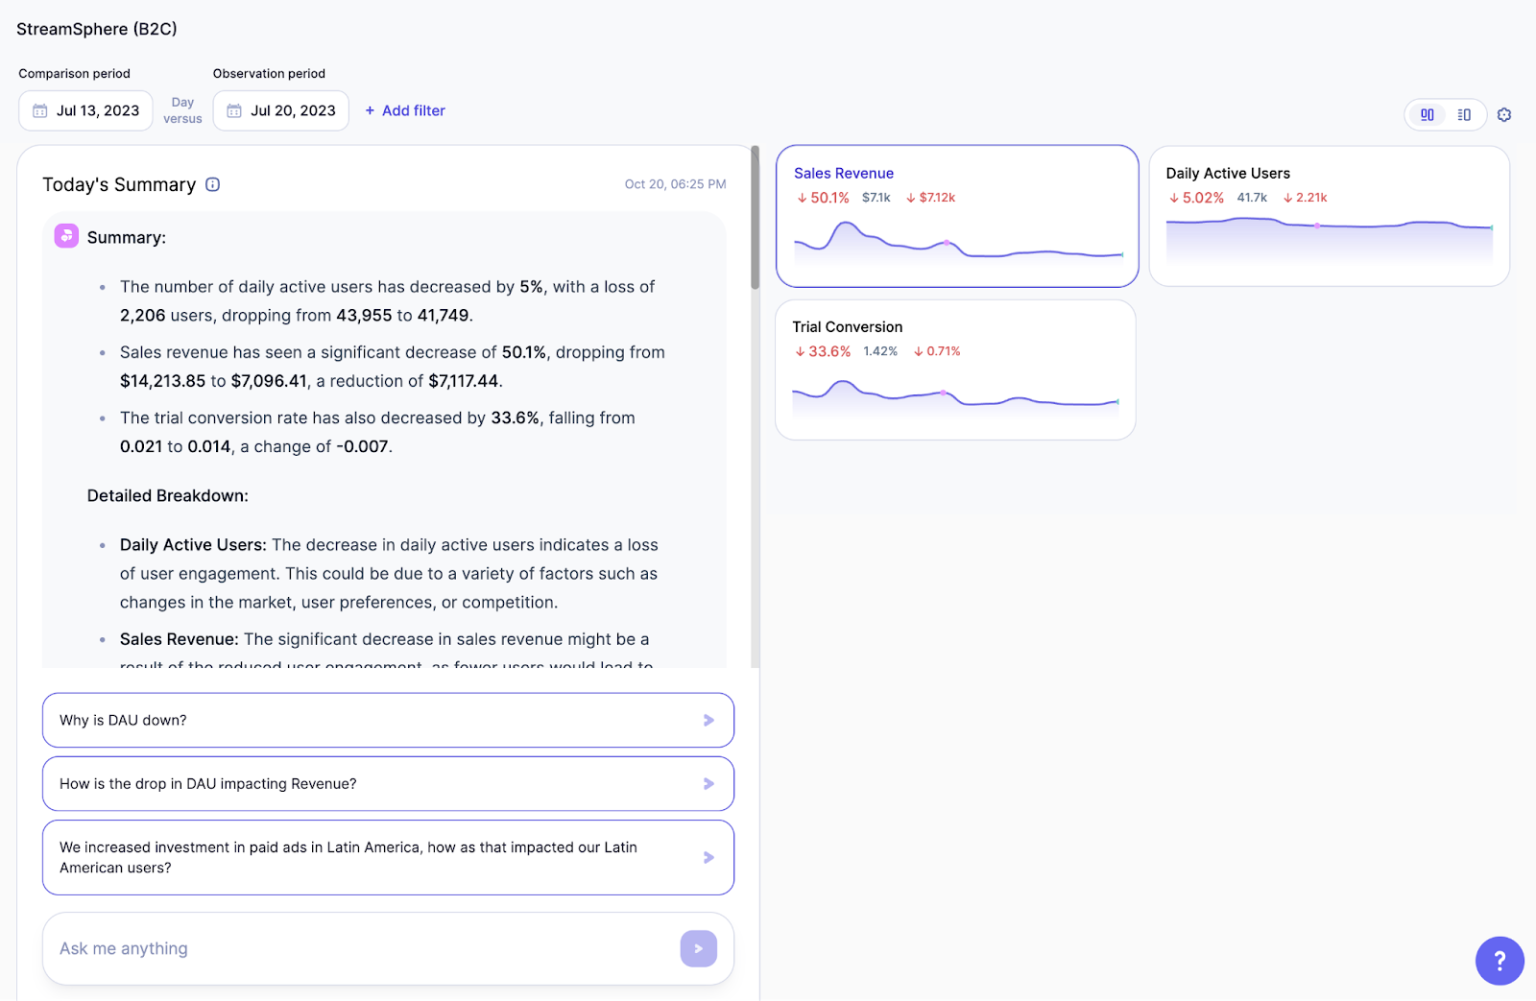Click the 'Detailed Breakdown:' heading
Viewport: 1536px width, 1001px height.
(168, 496)
